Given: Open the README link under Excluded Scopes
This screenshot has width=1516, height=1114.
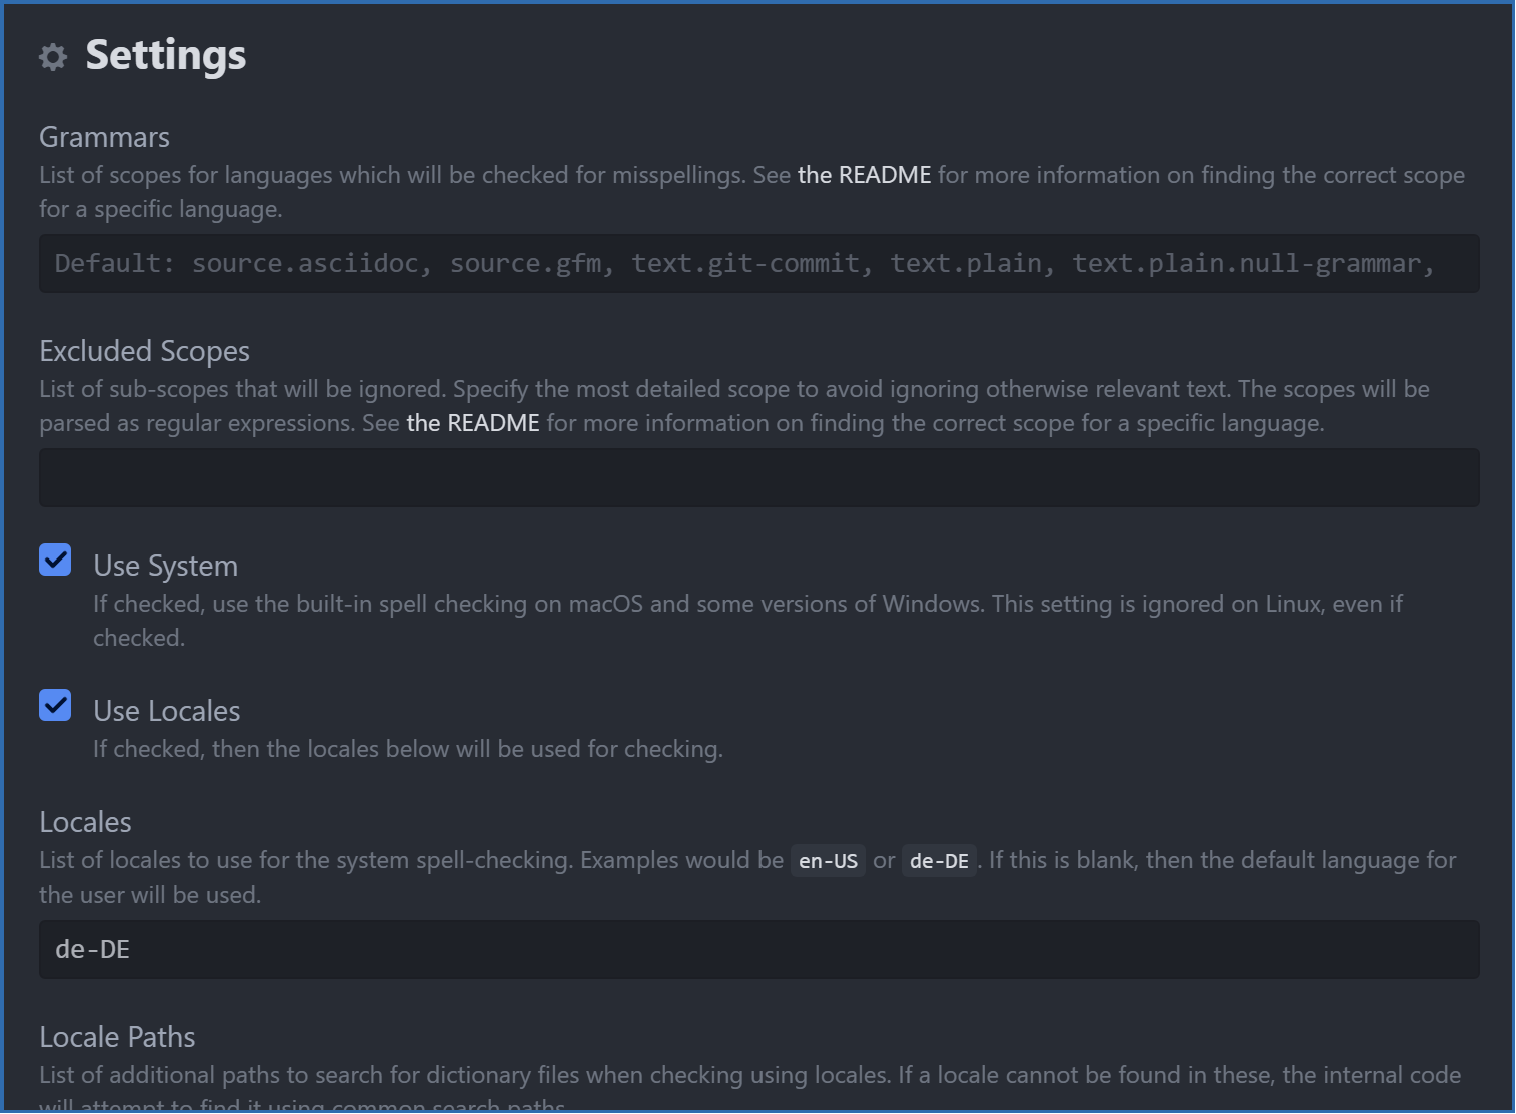Looking at the screenshot, I should [x=472, y=423].
